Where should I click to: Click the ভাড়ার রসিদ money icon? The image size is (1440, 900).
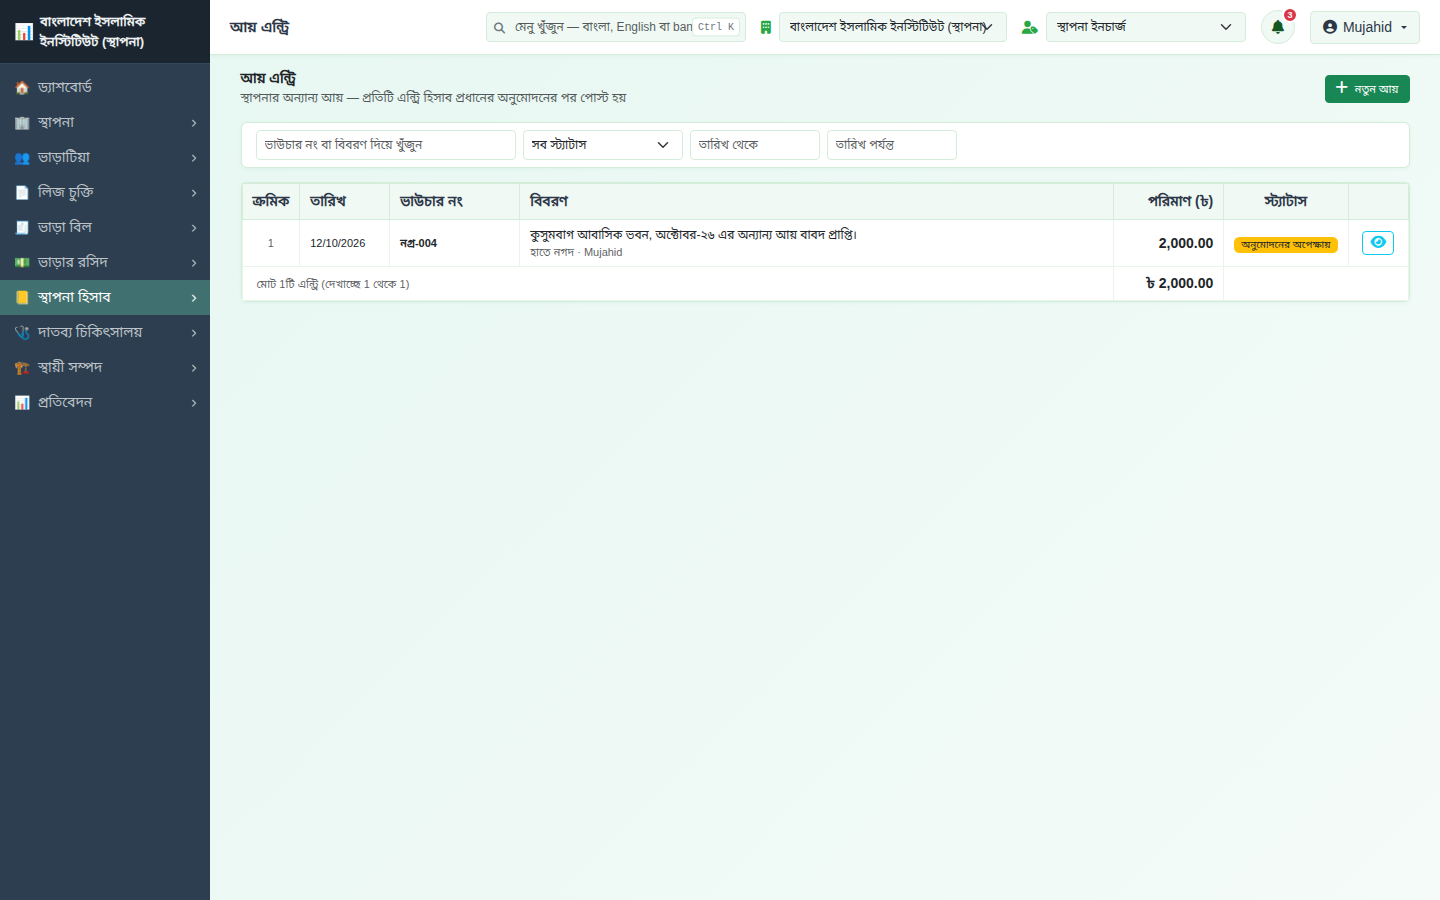pyautogui.click(x=22, y=263)
